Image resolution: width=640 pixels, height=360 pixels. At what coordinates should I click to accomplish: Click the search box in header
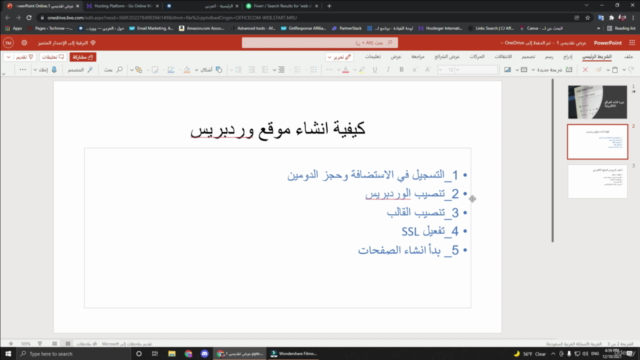click(320, 42)
